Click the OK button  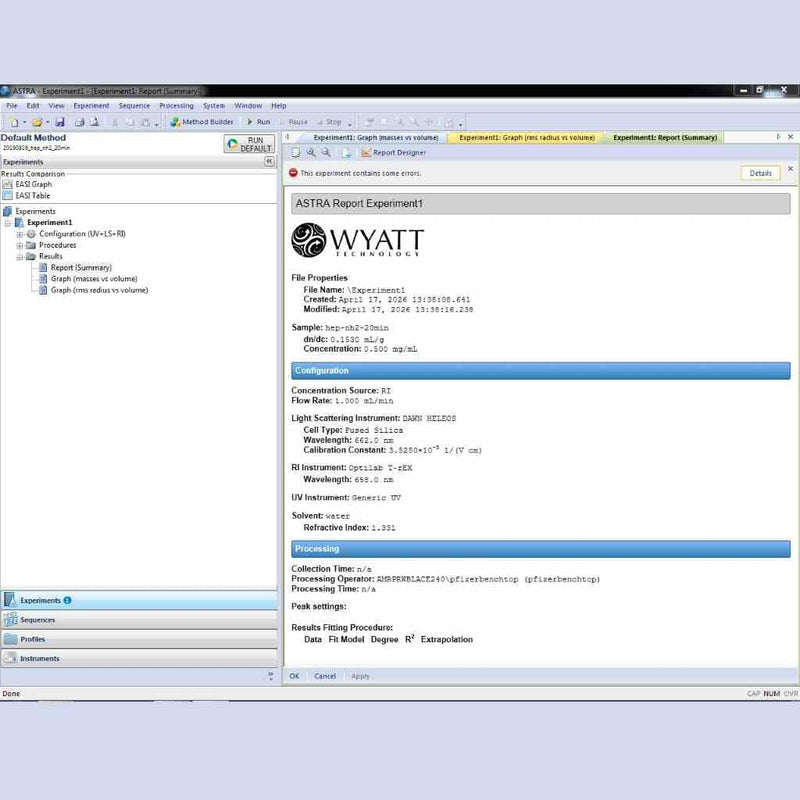[294, 676]
